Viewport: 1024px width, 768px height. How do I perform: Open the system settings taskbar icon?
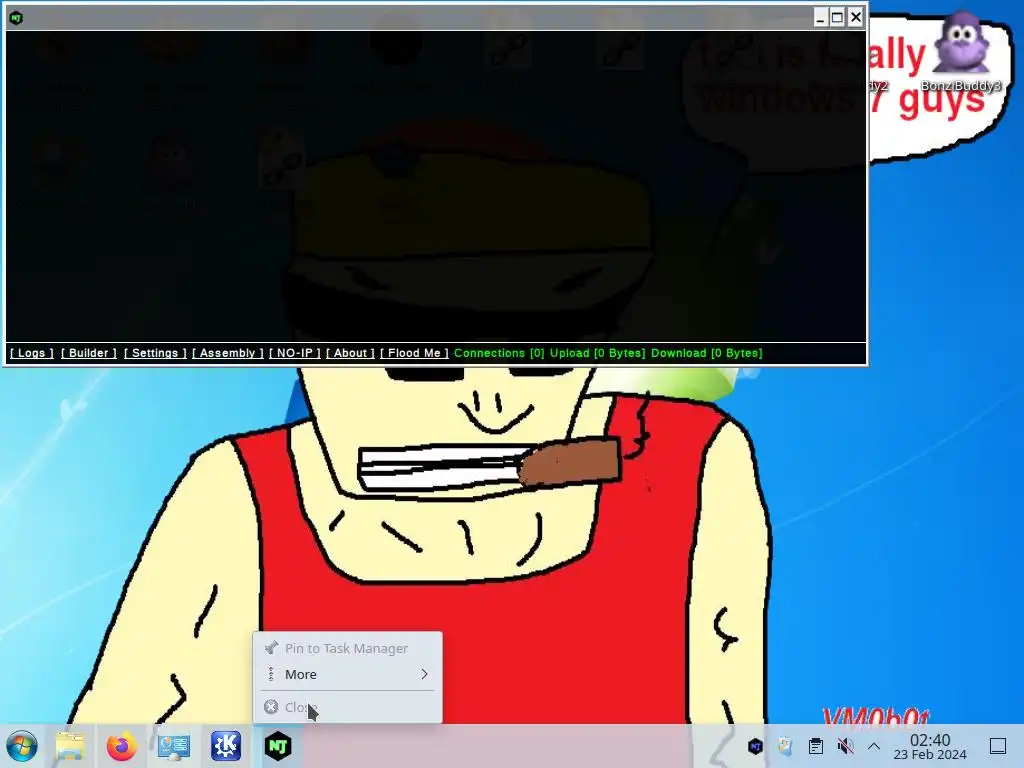point(174,746)
